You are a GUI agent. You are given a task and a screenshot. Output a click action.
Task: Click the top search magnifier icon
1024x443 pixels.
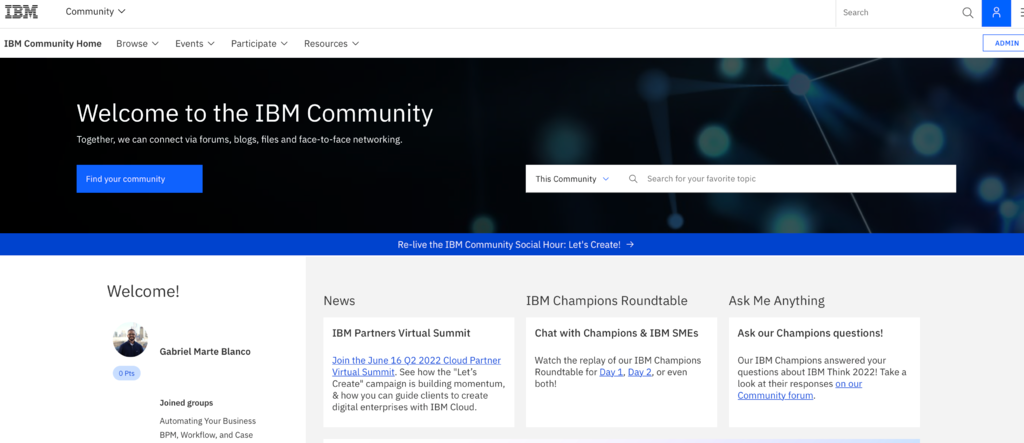click(967, 12)
